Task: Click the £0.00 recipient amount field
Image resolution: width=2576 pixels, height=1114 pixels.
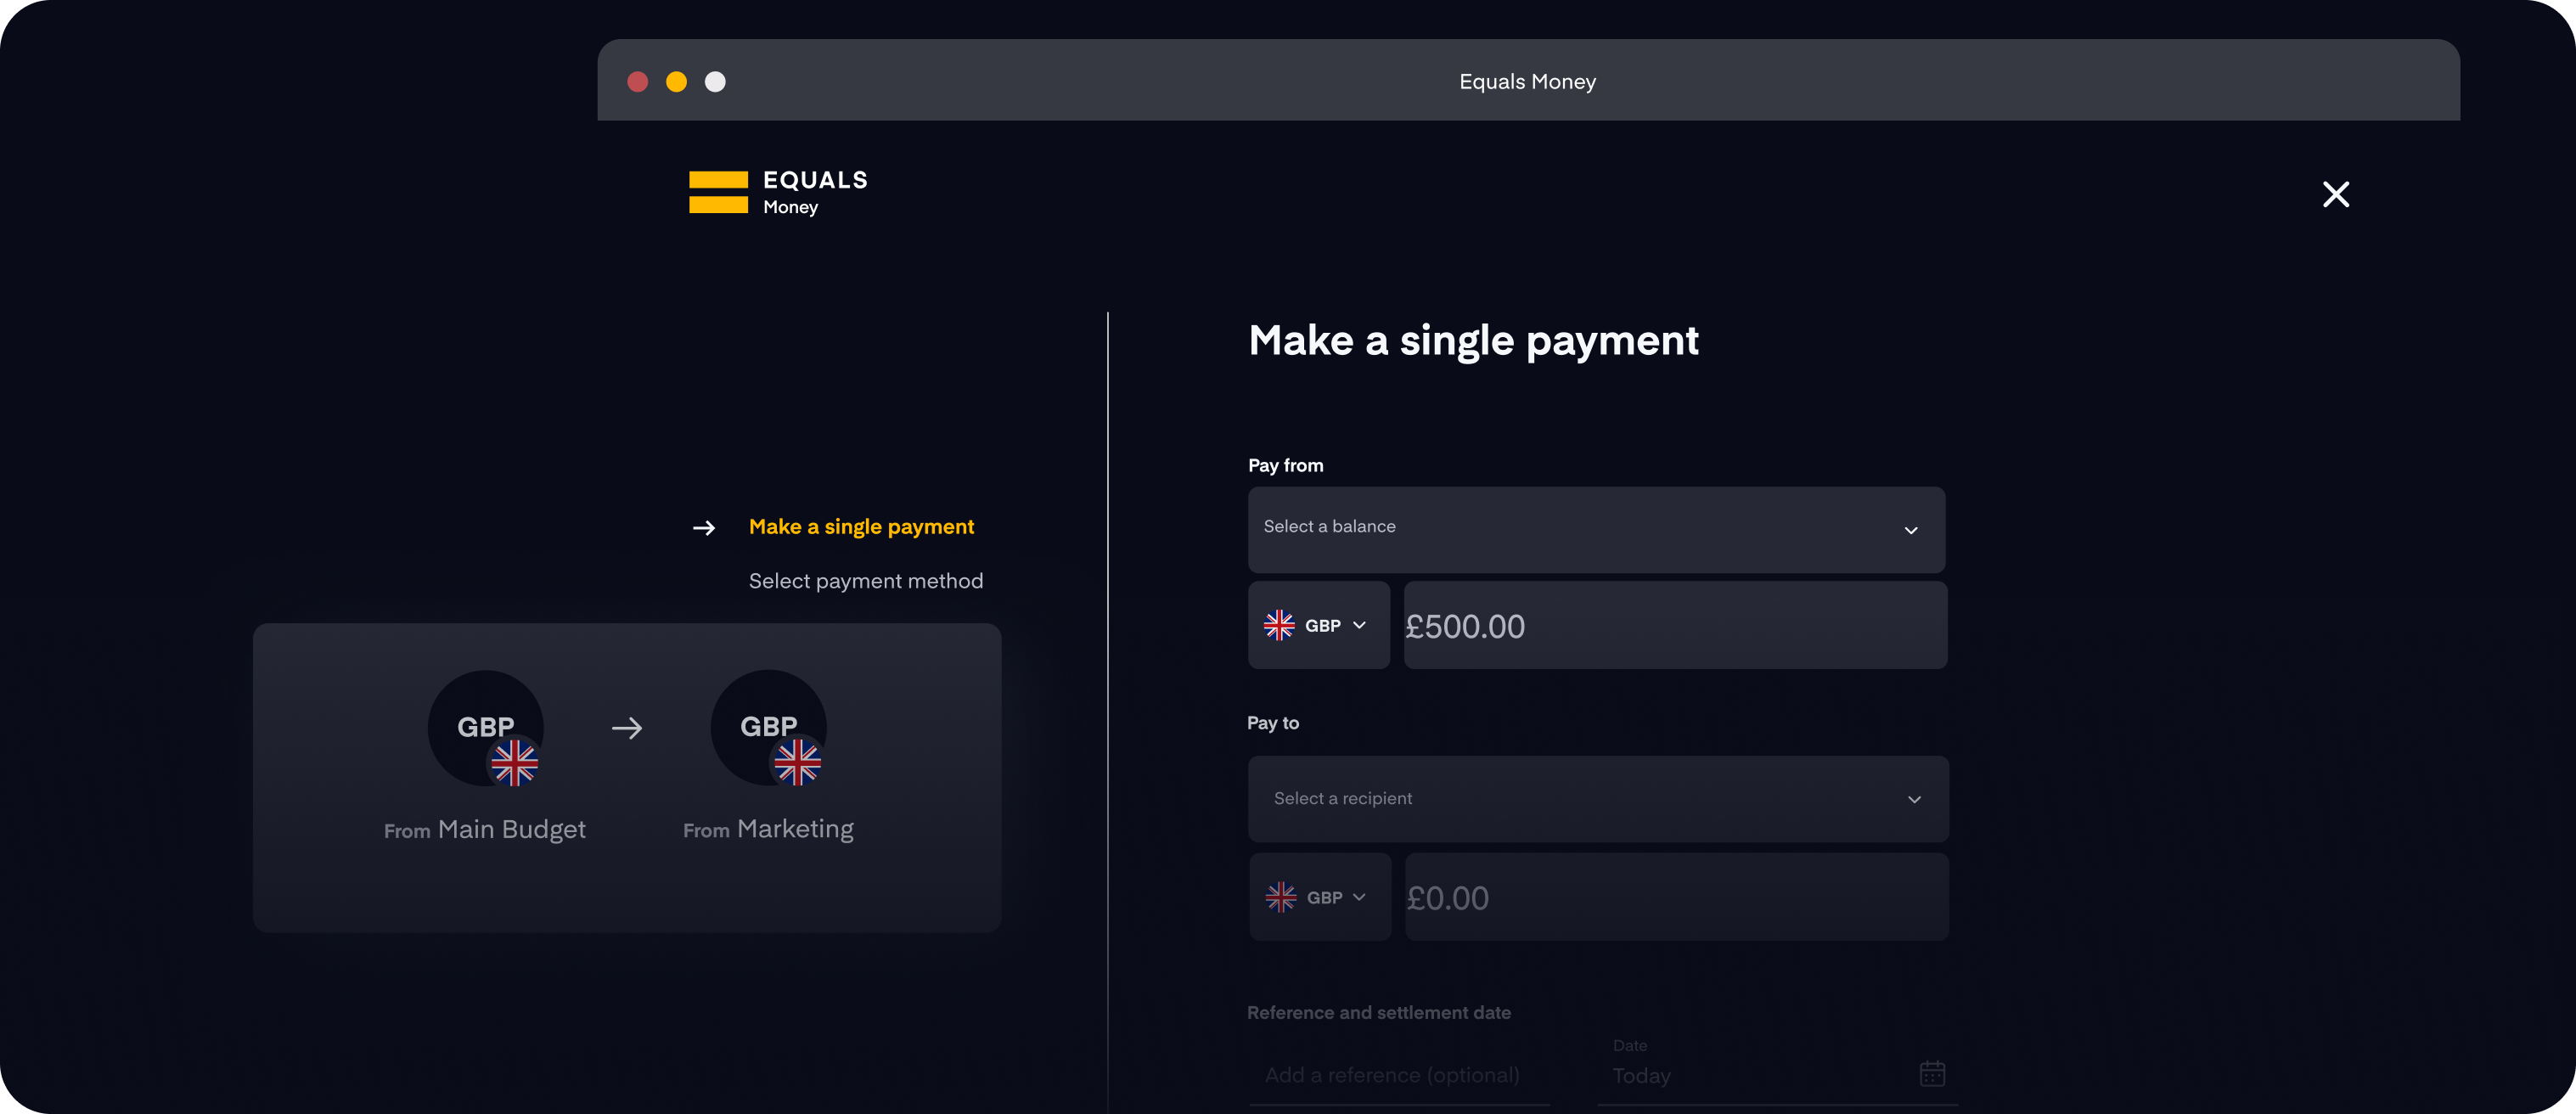Action: pyautogui.click(x=1677, y=897)
